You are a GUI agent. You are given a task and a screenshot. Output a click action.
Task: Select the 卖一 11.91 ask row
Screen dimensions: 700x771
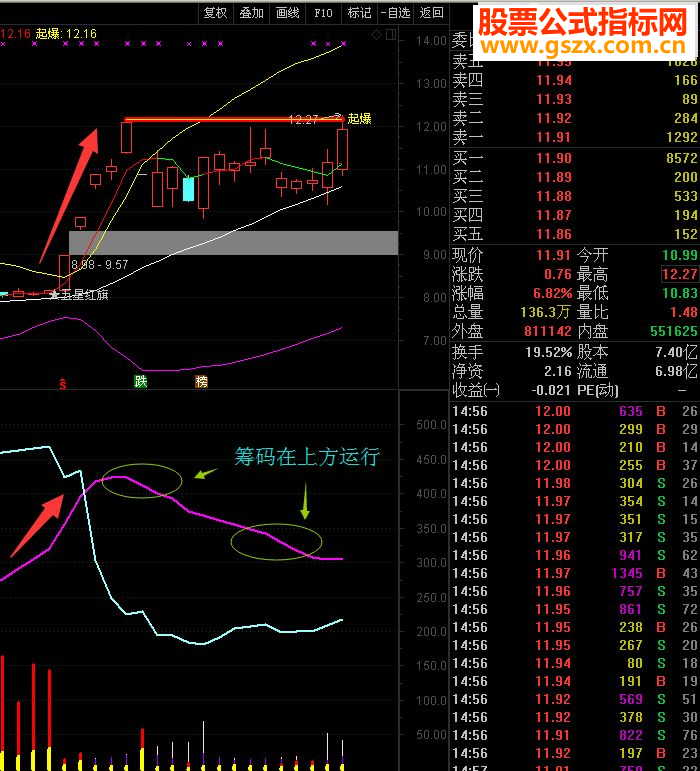pyautogui.click(x=575, y=137)
